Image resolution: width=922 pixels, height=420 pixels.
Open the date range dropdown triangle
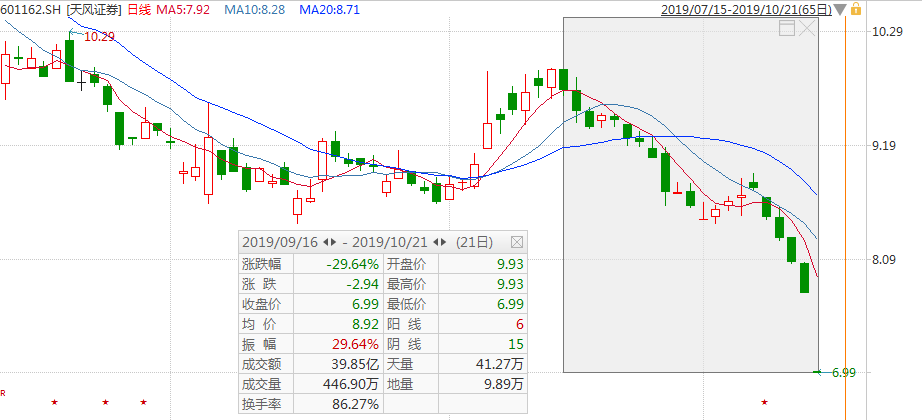click(x=841, y=10)
